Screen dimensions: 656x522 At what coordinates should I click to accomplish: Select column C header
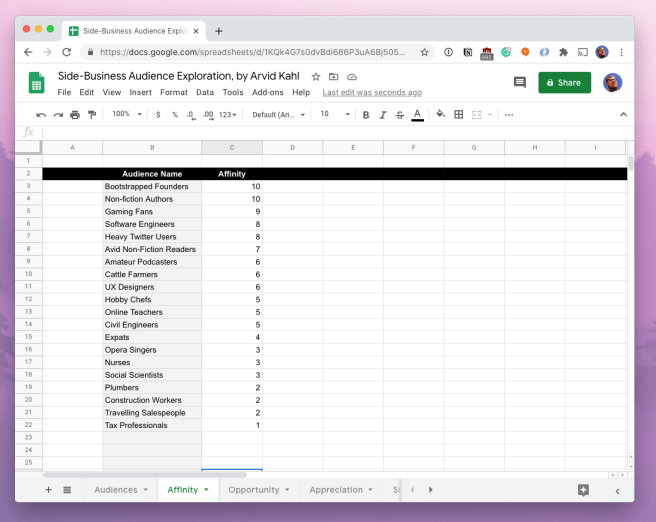click(232, 148)
